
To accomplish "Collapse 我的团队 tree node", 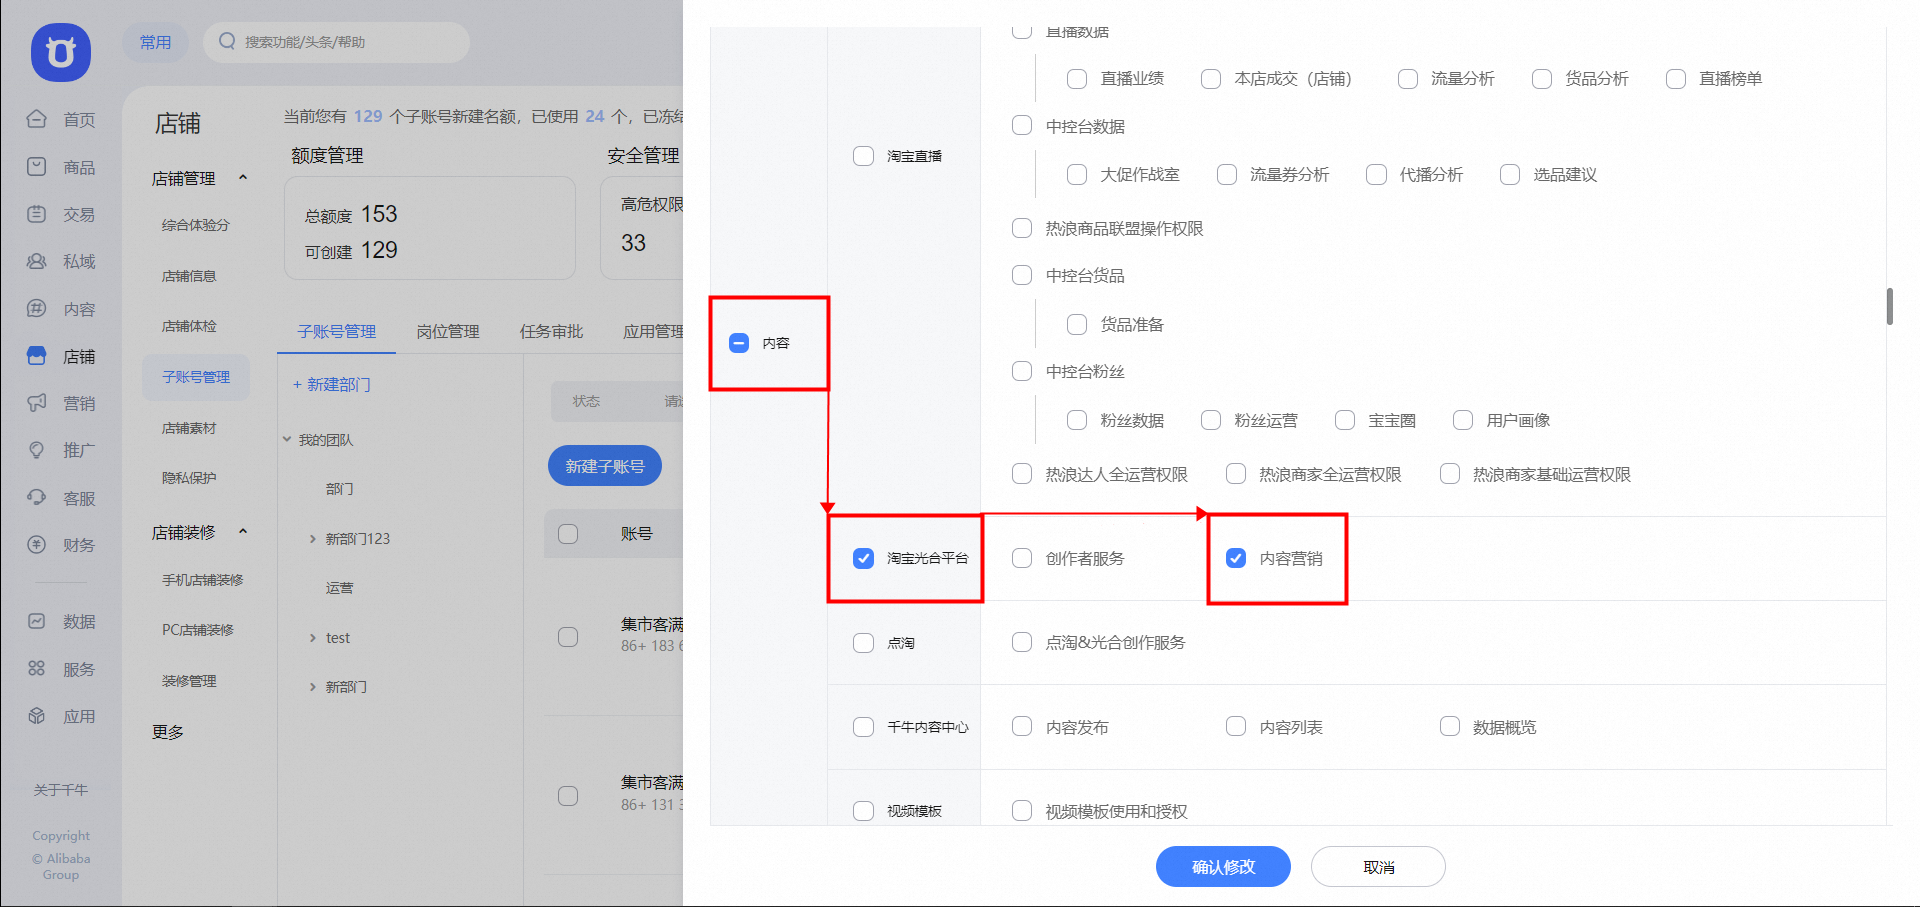I will 287,440.
